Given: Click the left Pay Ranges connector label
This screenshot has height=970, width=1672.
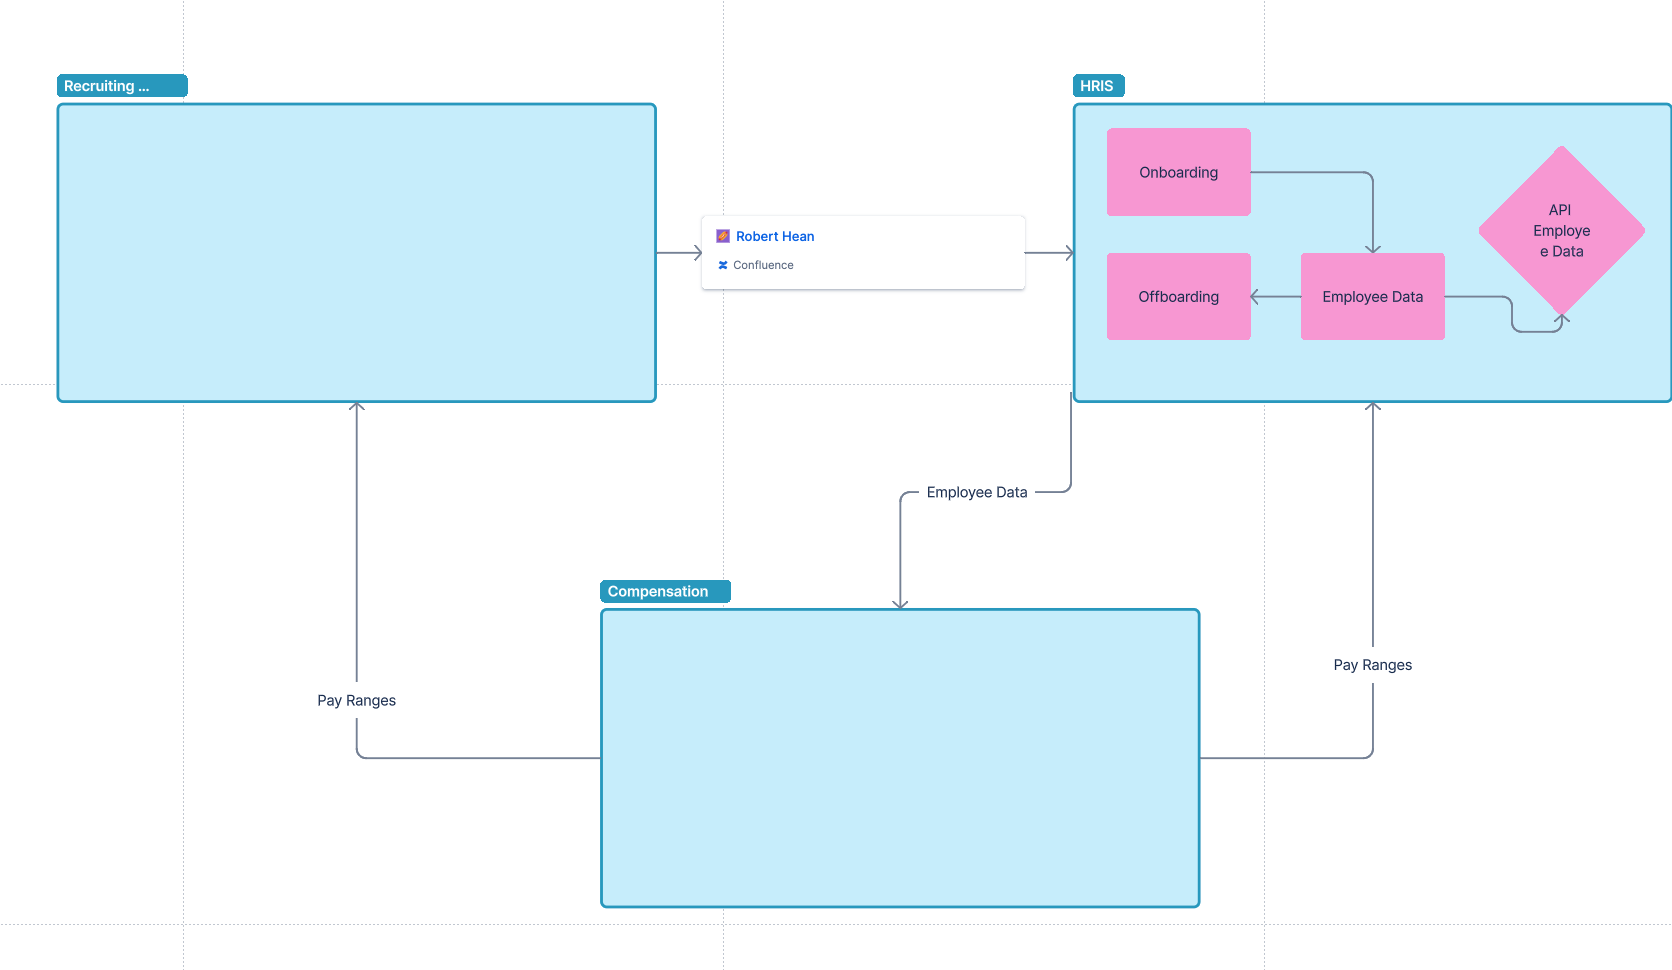Looking at the screenshot, I should click(356, 700).
